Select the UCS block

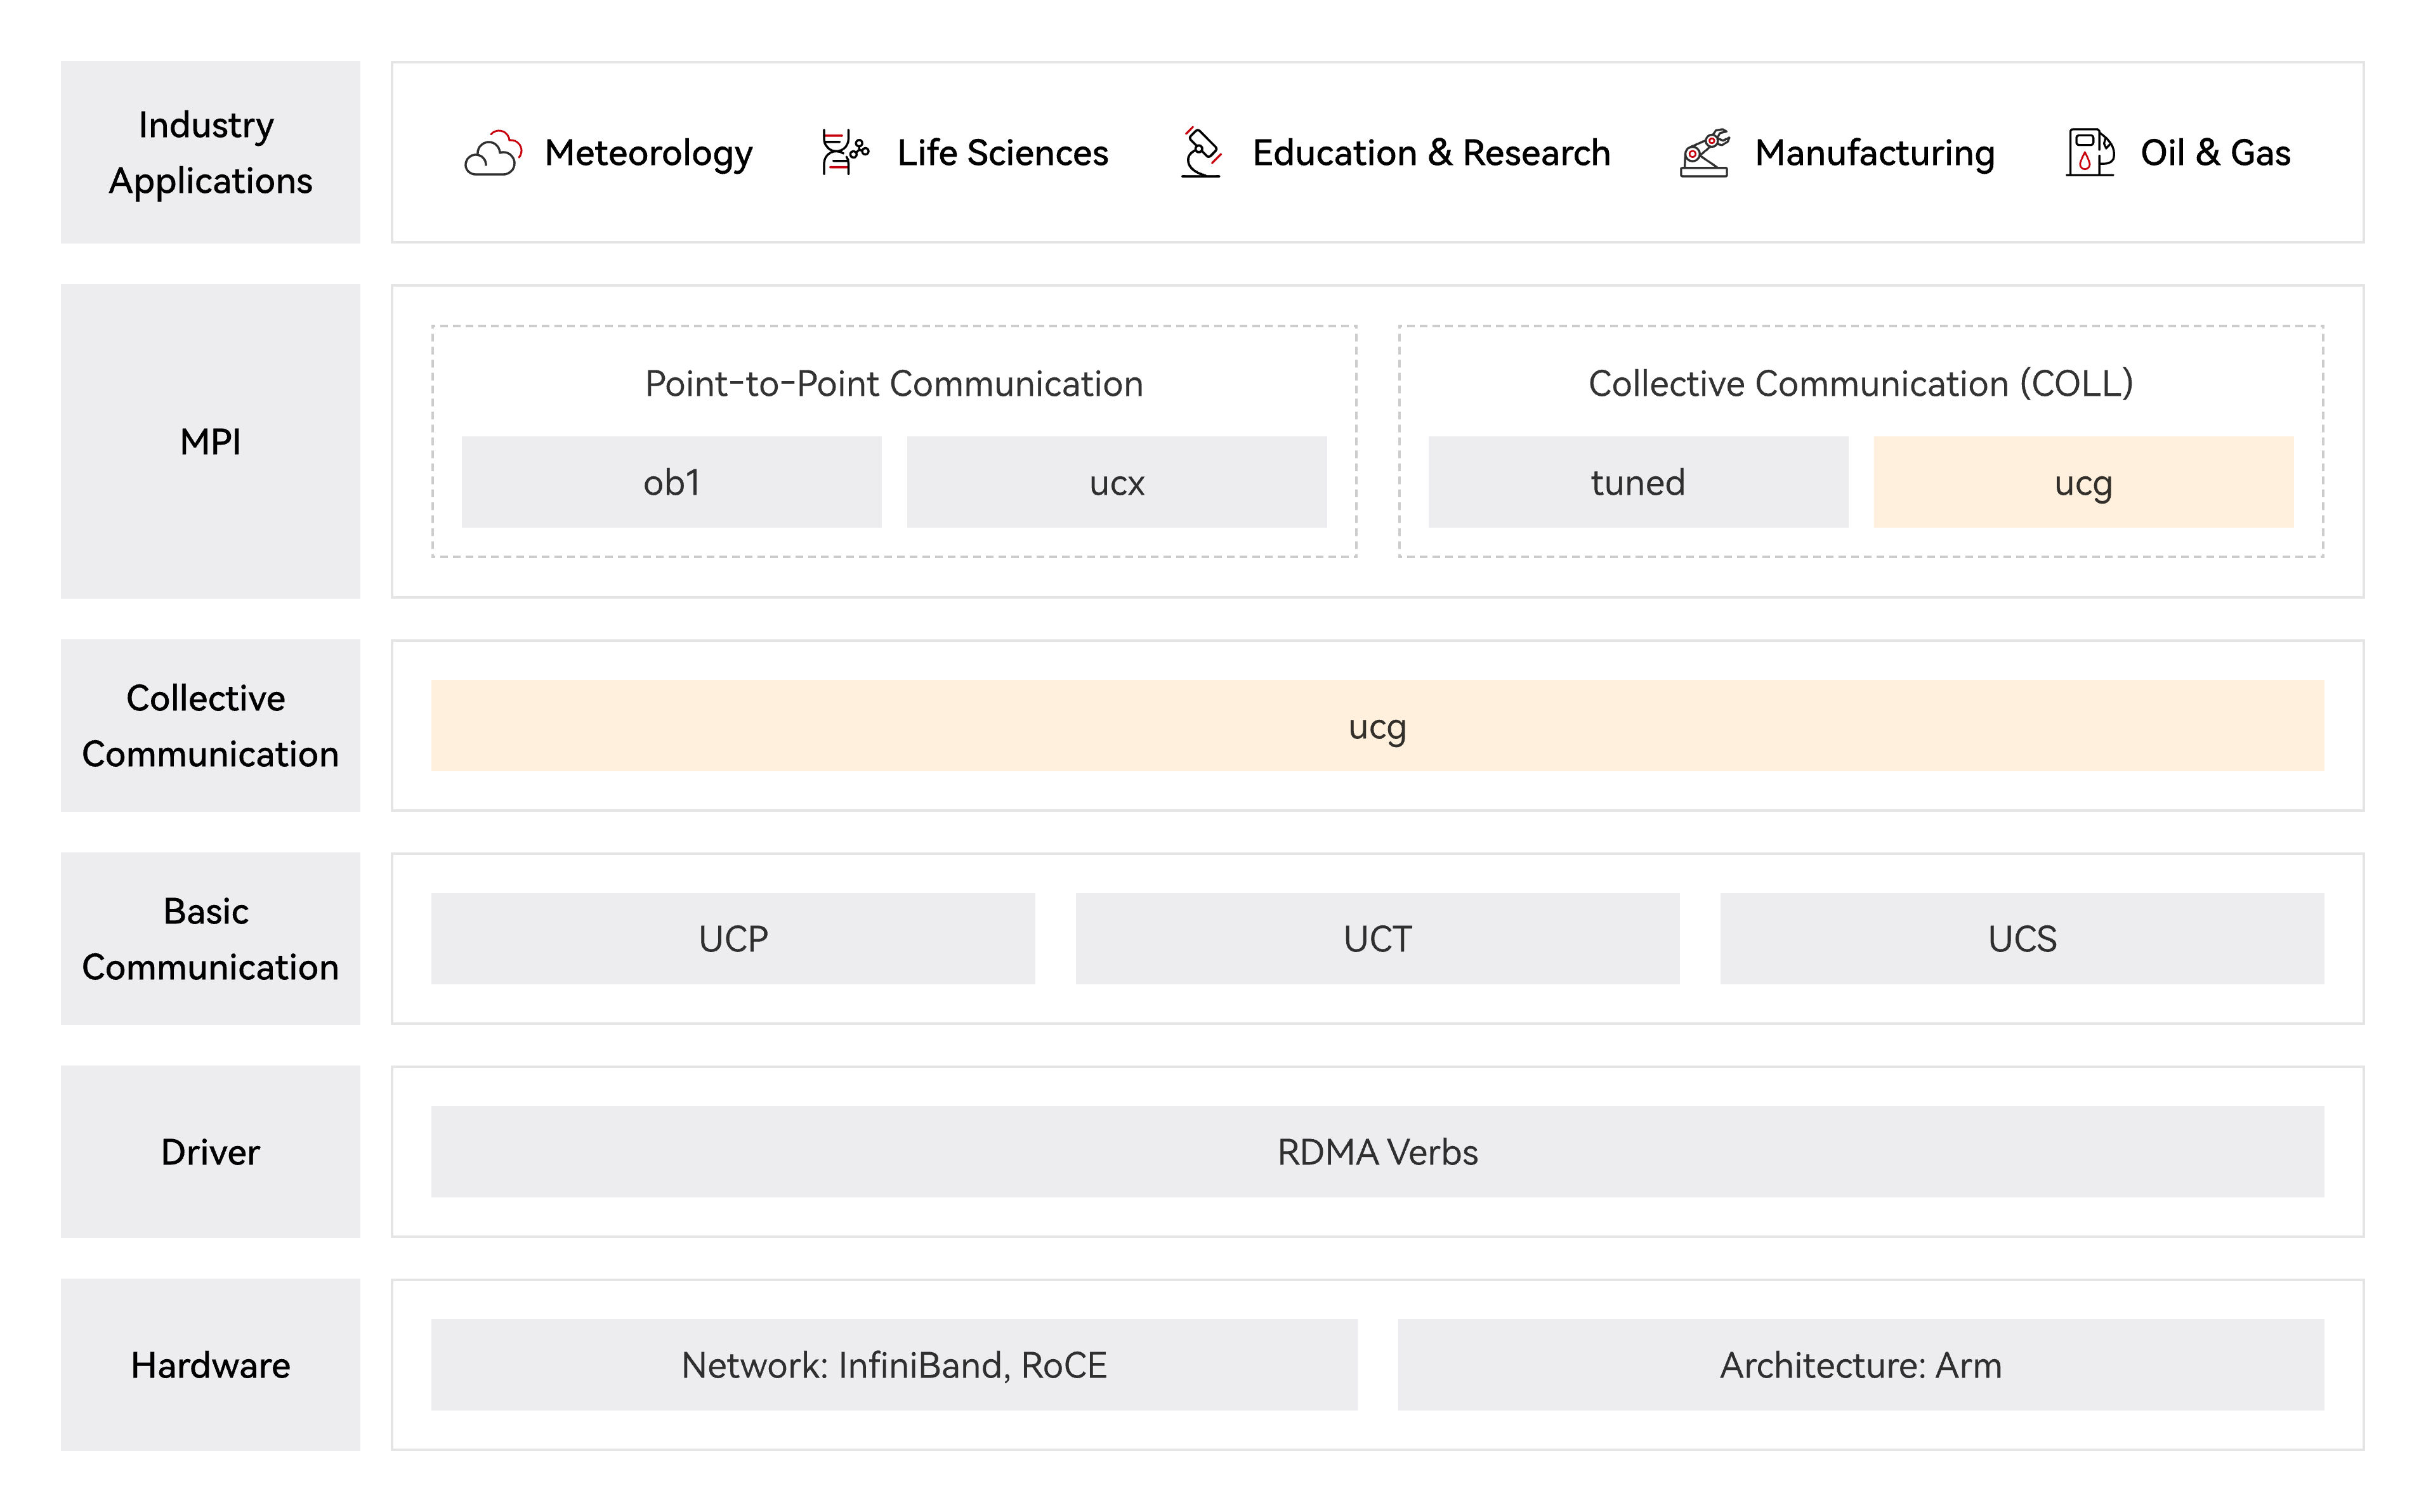point(2021,939)
